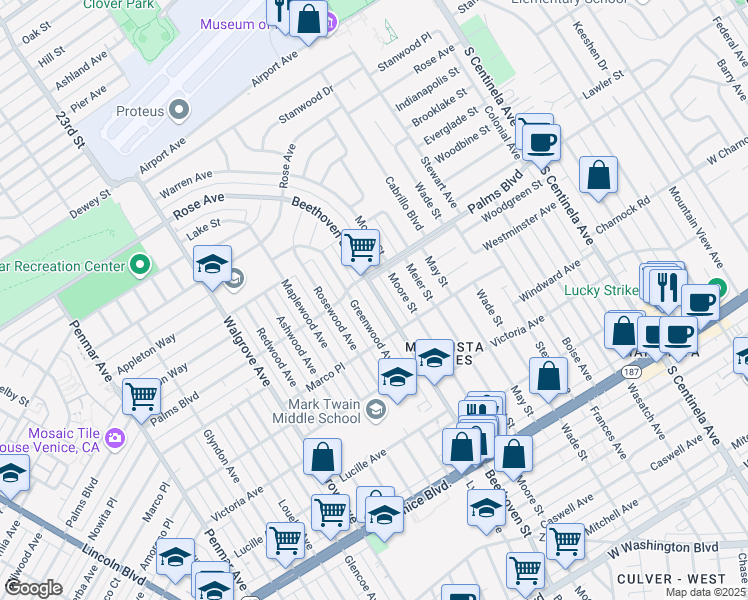Image resolution: width=748 pixels, height=600 pixels.
Task: Click the "Windward Ave" label
Action: click(550, 281)
